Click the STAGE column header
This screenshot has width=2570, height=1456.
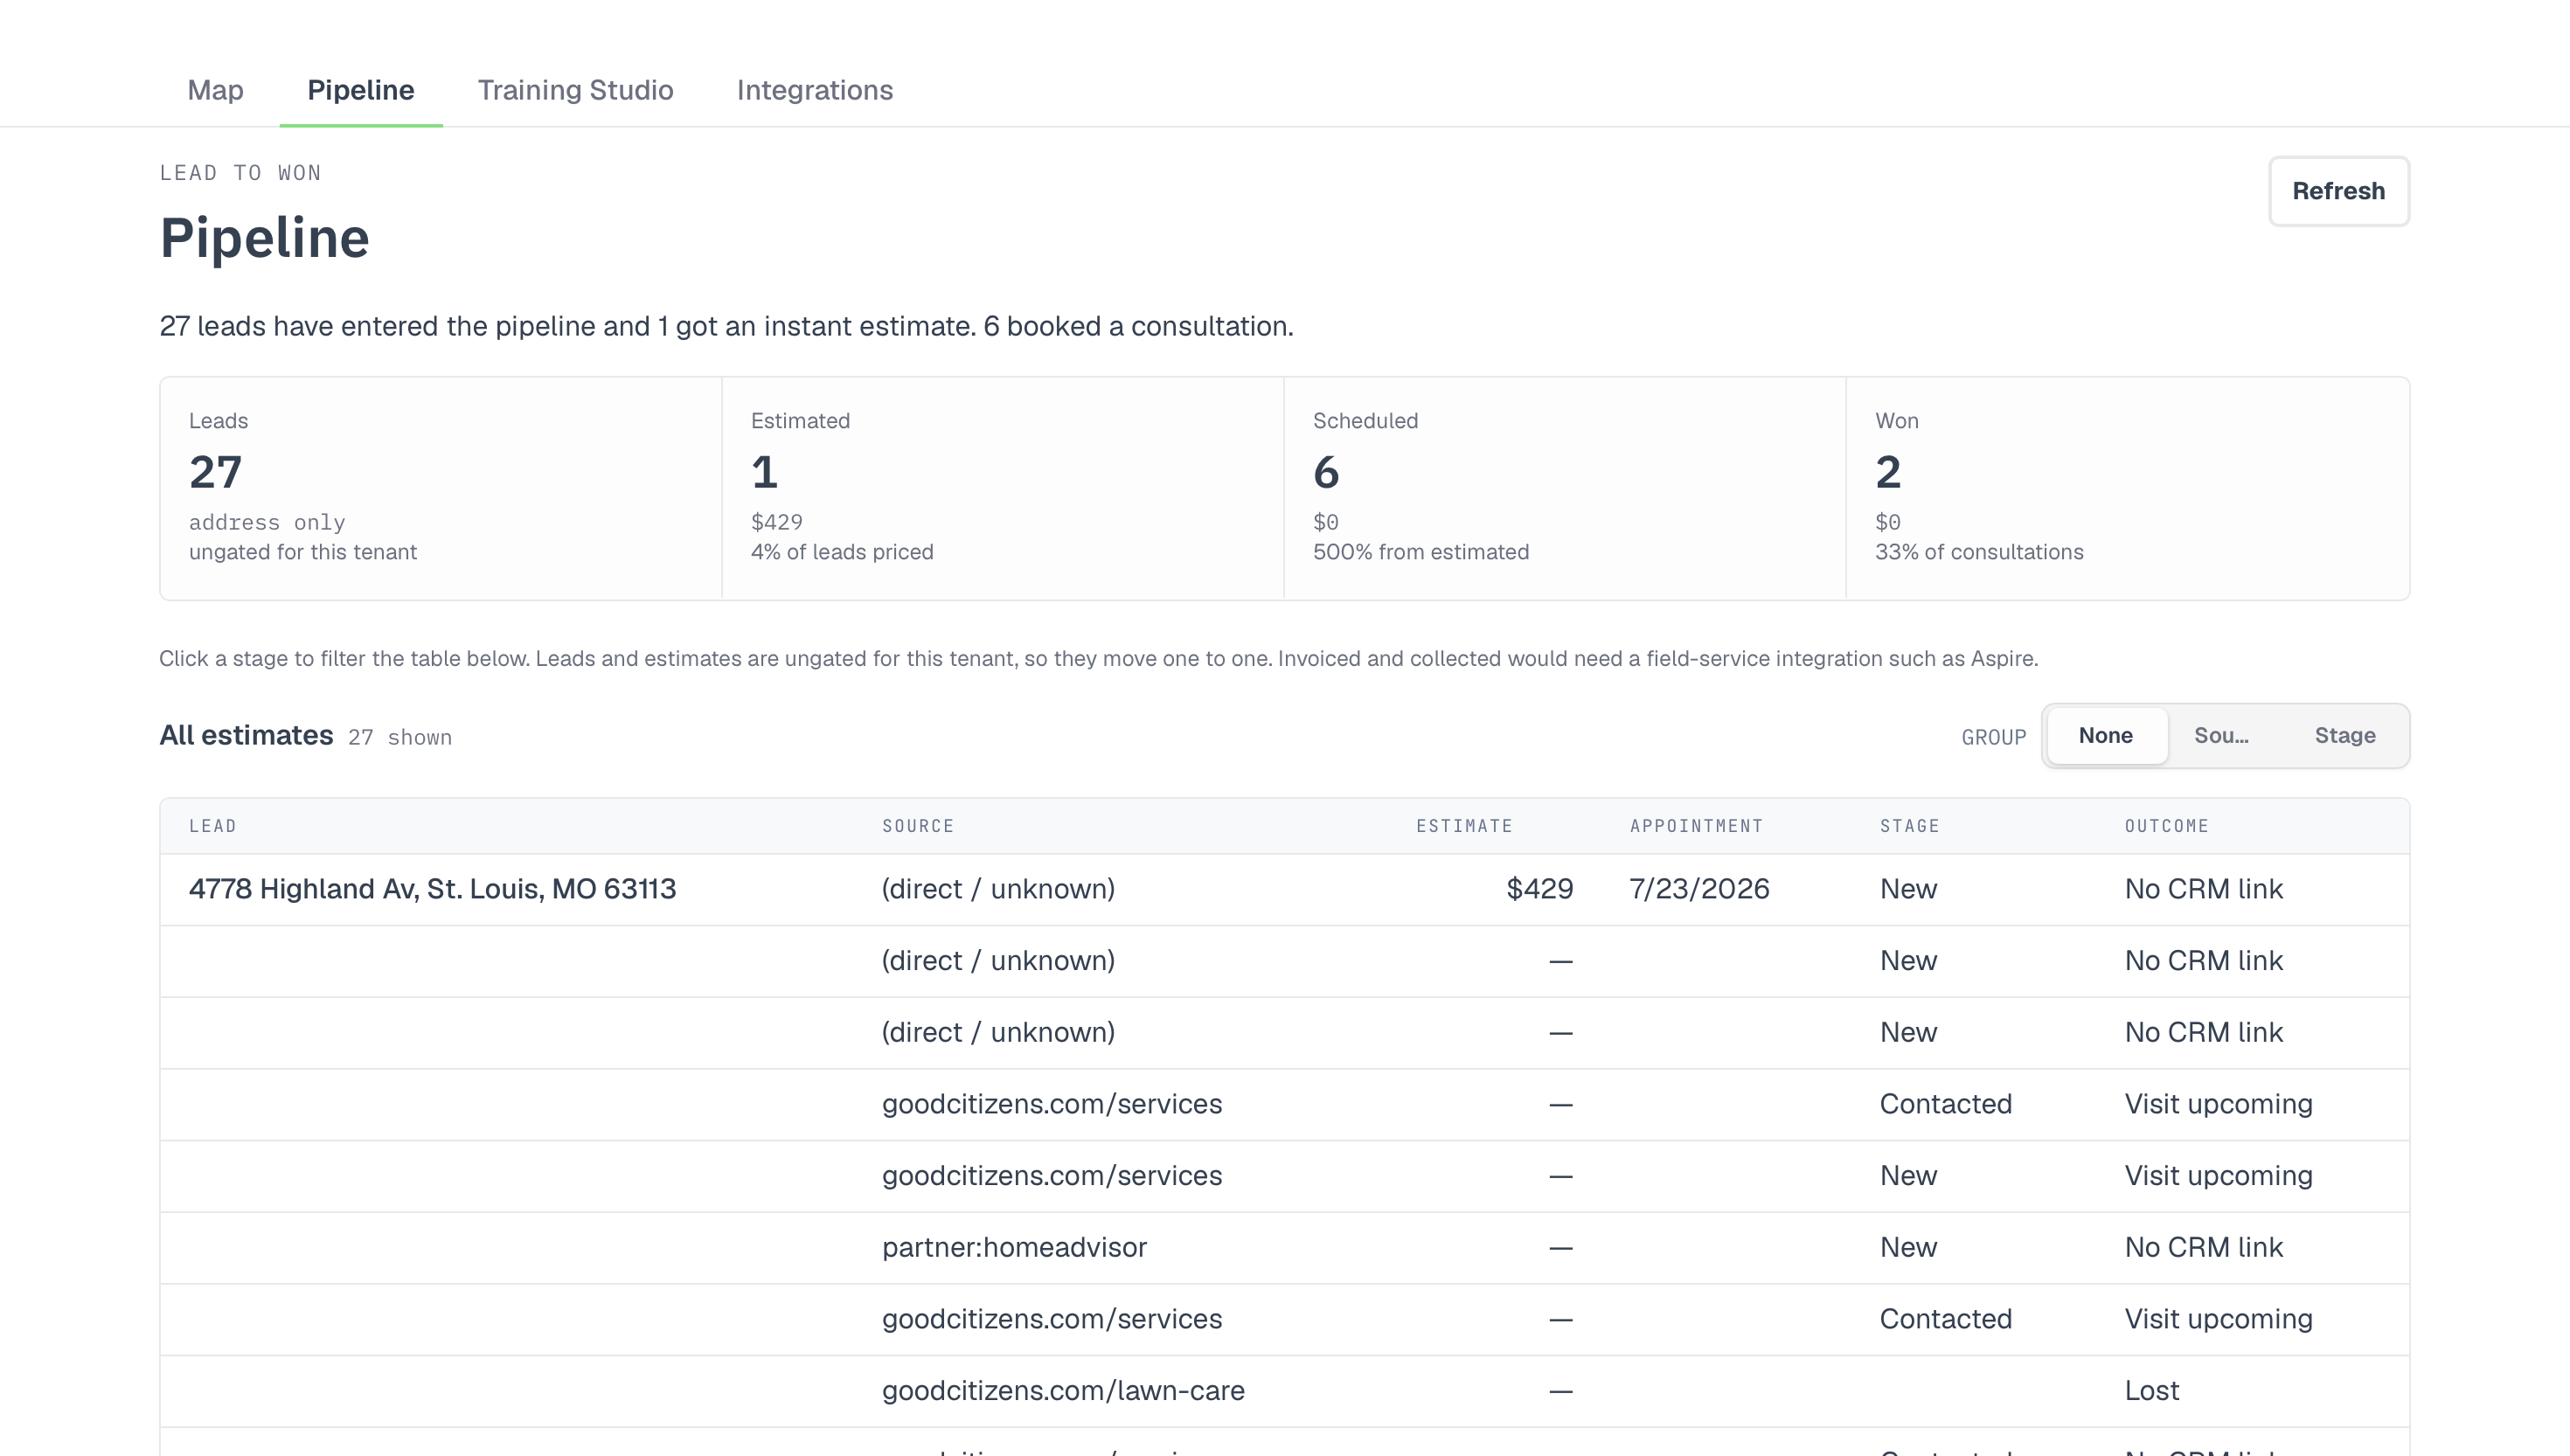coord(1909,826)
